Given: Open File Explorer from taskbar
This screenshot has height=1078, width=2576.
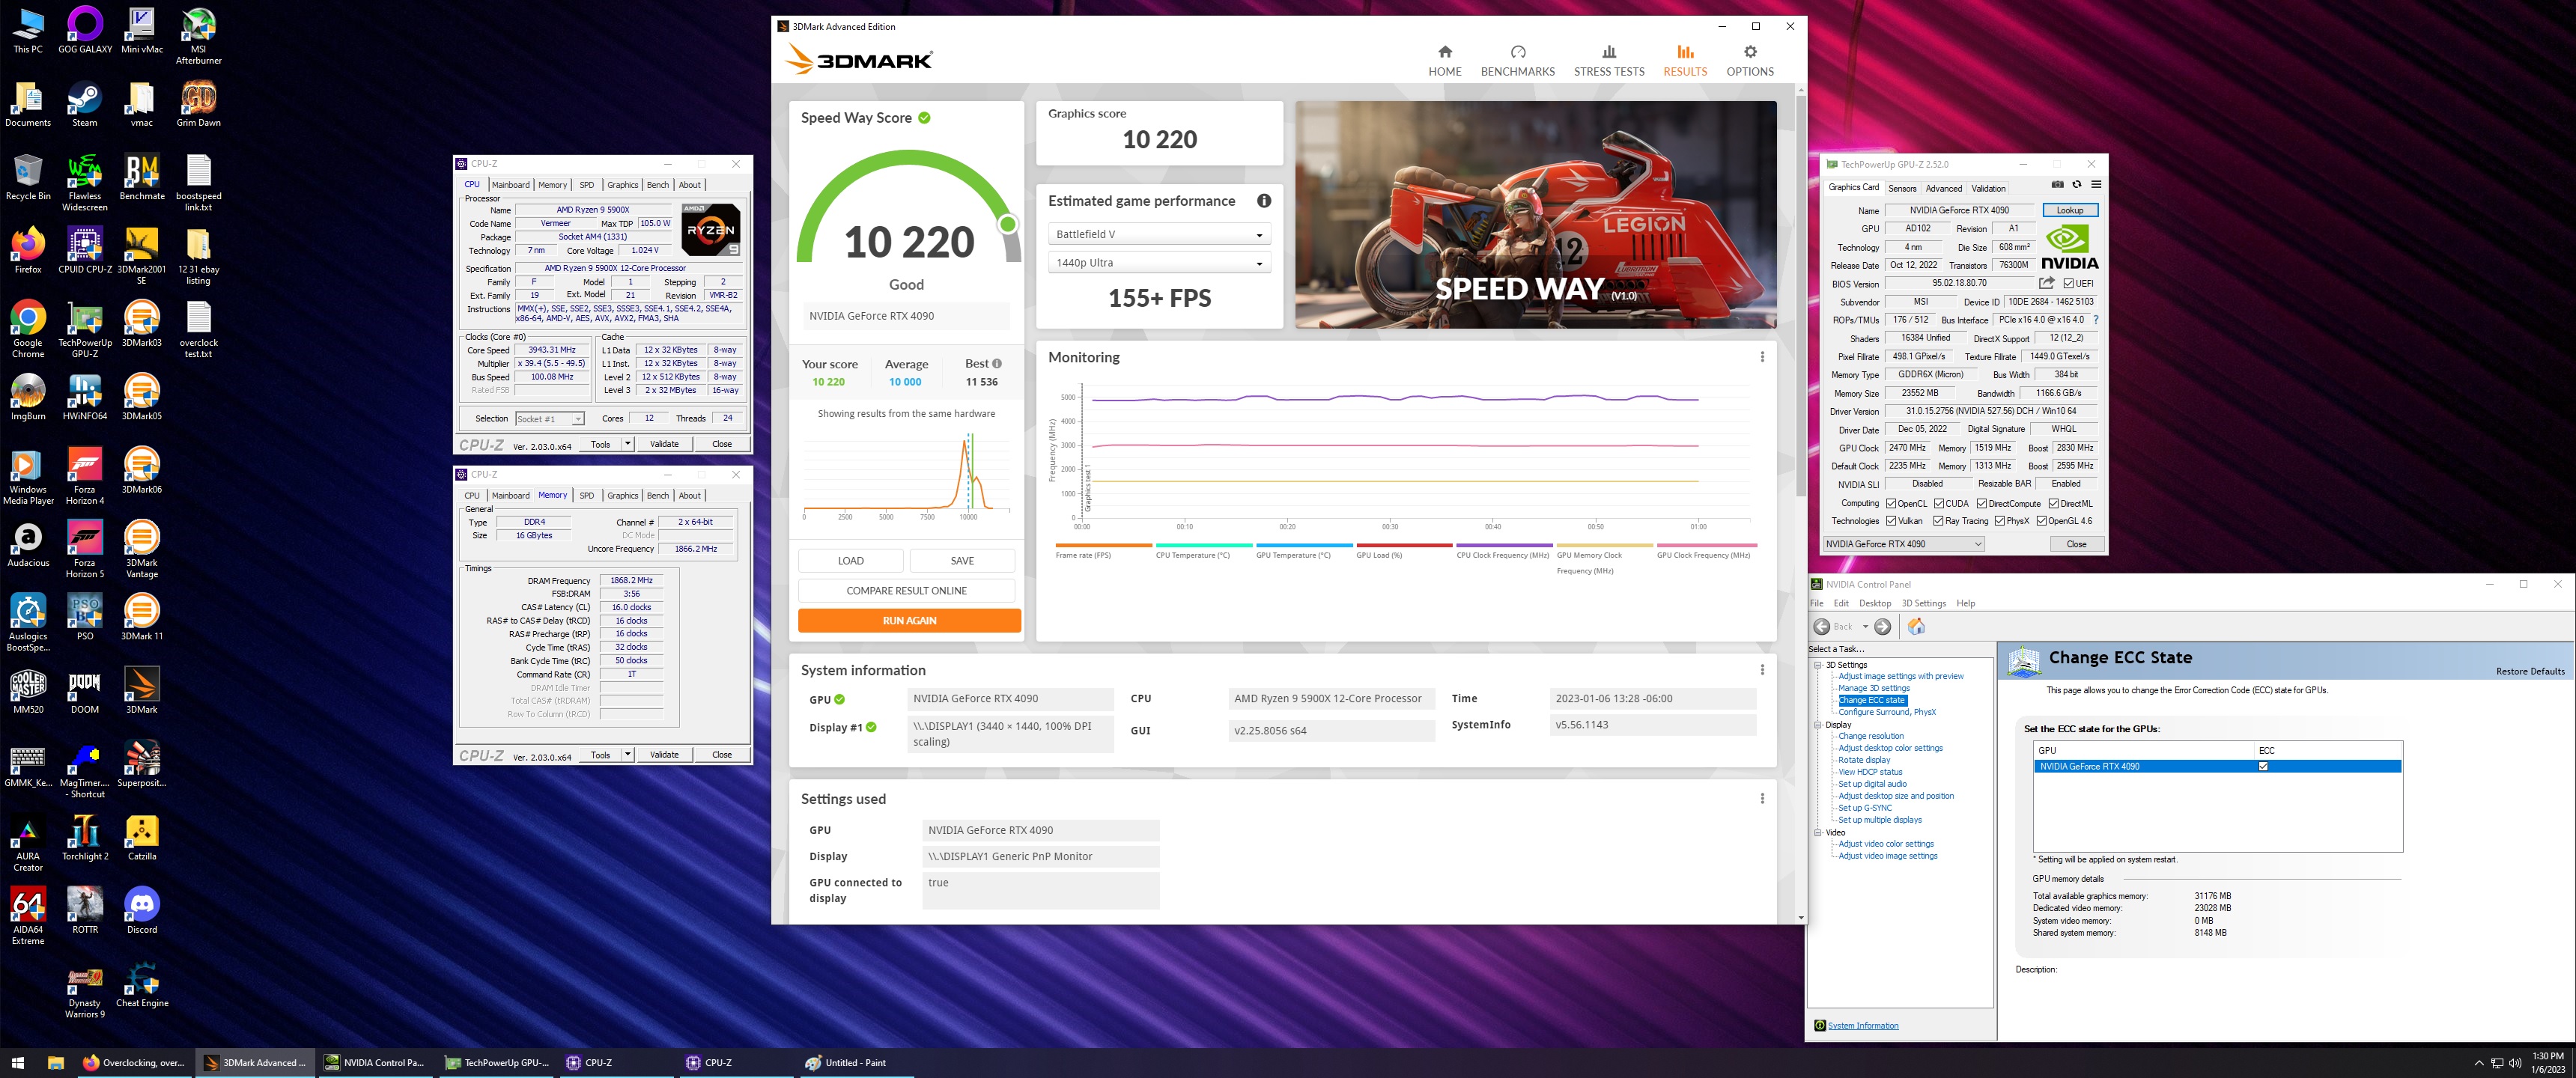Looking at the screenshot, I should [x=56, y=1062].
